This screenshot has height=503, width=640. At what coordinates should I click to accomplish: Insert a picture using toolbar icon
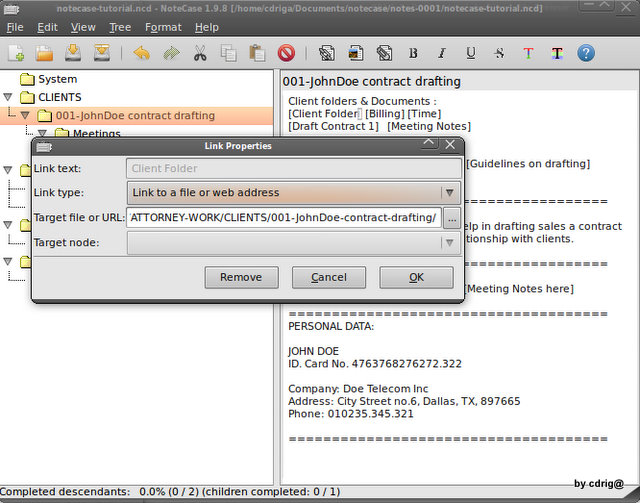(356, 53)
